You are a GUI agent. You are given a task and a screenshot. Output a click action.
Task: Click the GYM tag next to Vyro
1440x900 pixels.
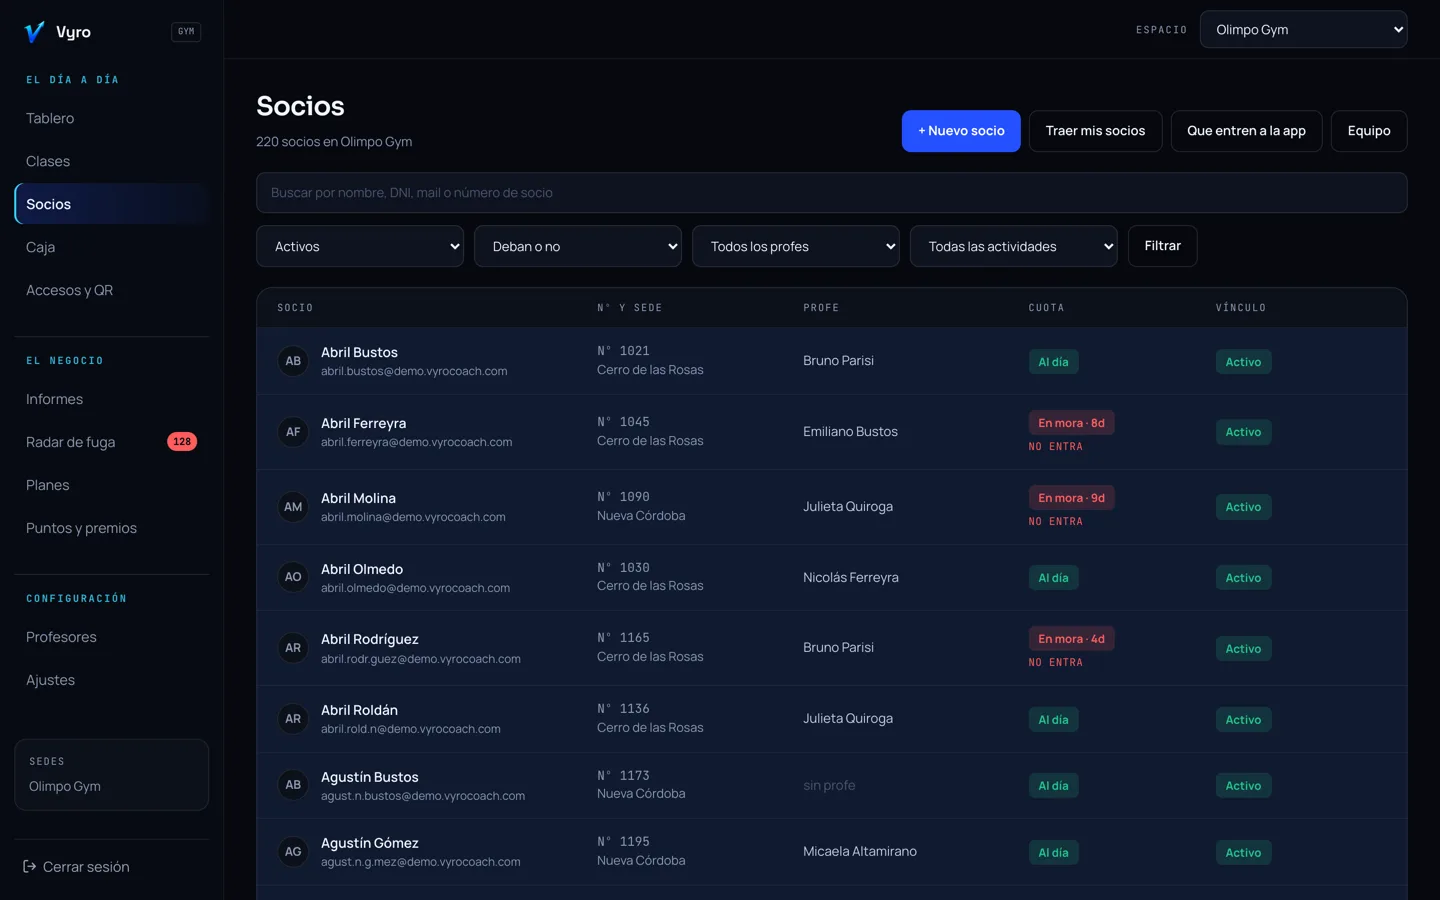(186, 32)
